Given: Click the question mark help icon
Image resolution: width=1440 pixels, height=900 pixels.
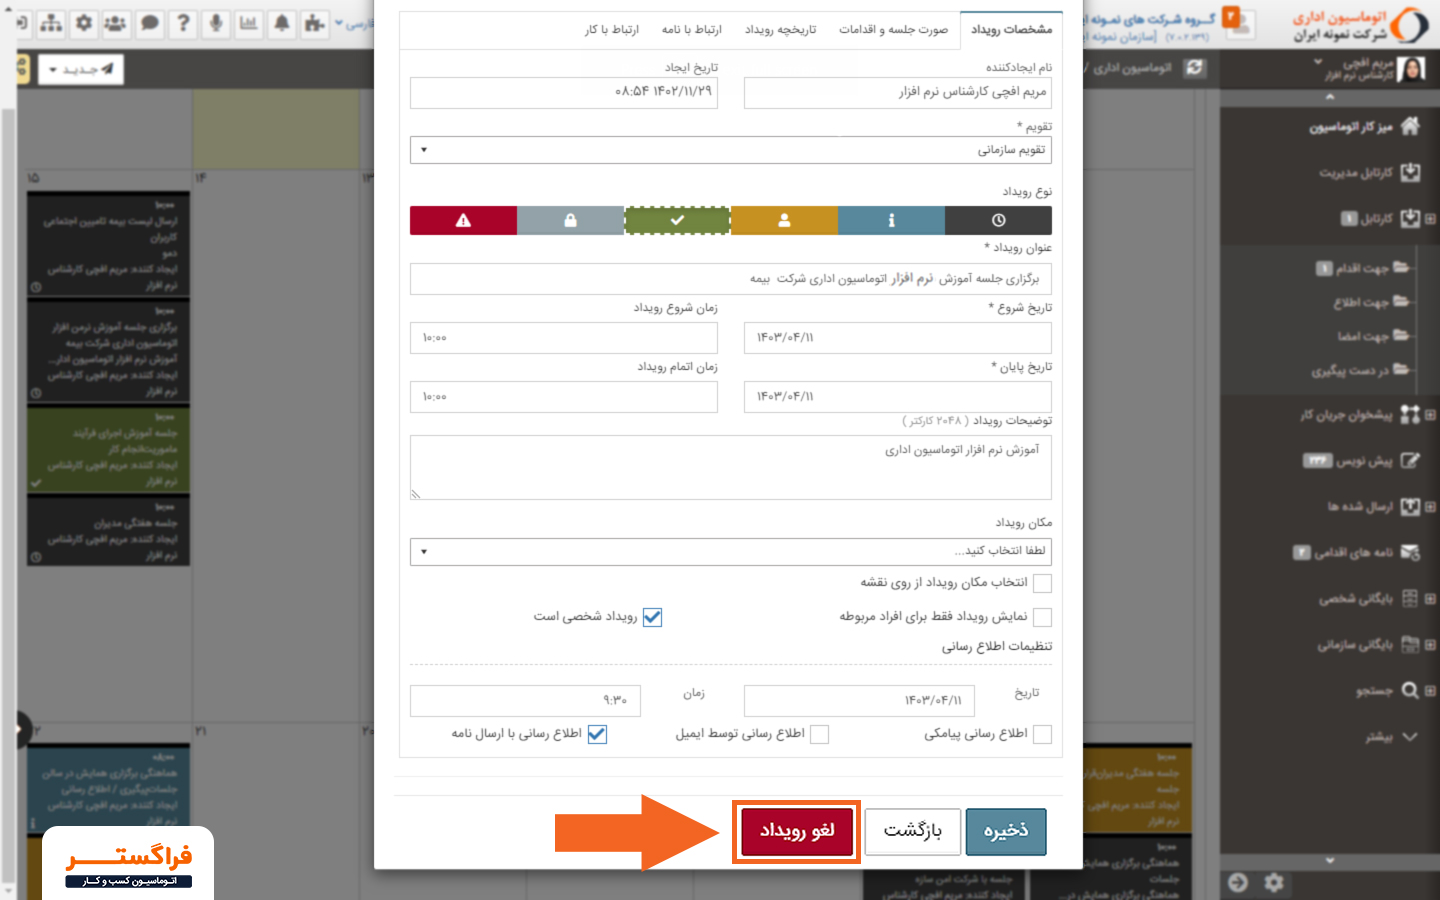Looking at the screenshot, I should pyautogui.click(x=183, y=23).
